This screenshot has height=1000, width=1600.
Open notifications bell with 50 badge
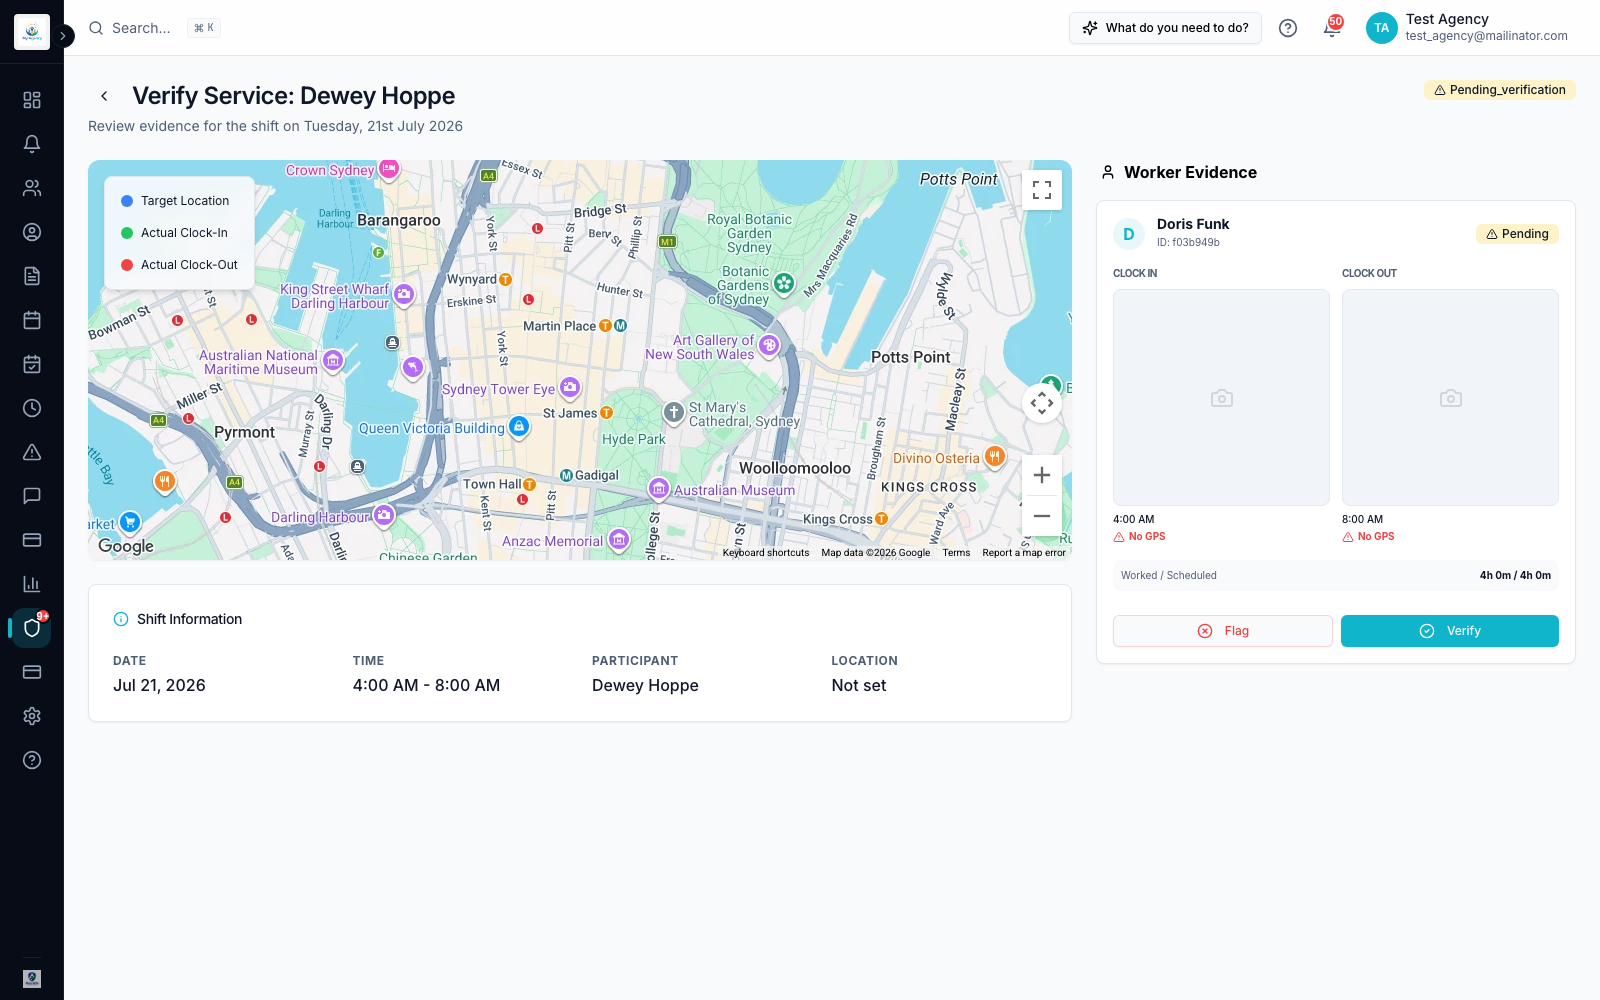(x=1332, y=27)
